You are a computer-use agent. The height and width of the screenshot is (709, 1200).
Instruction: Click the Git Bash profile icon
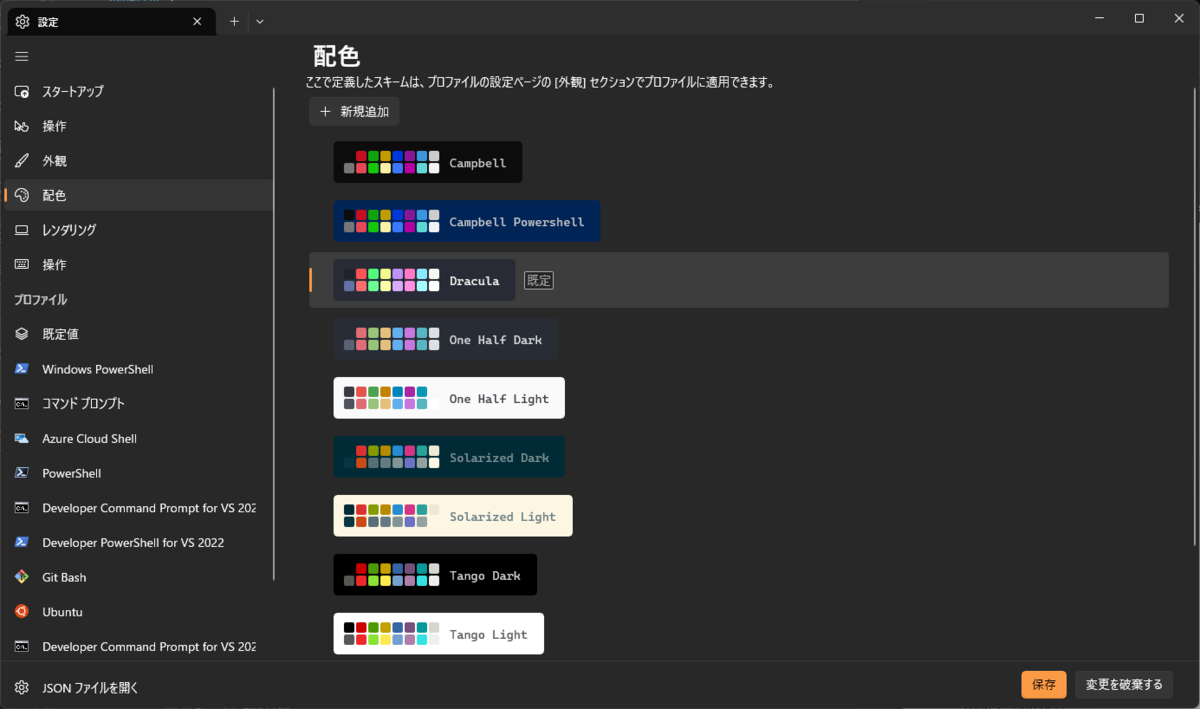[22, 577]
